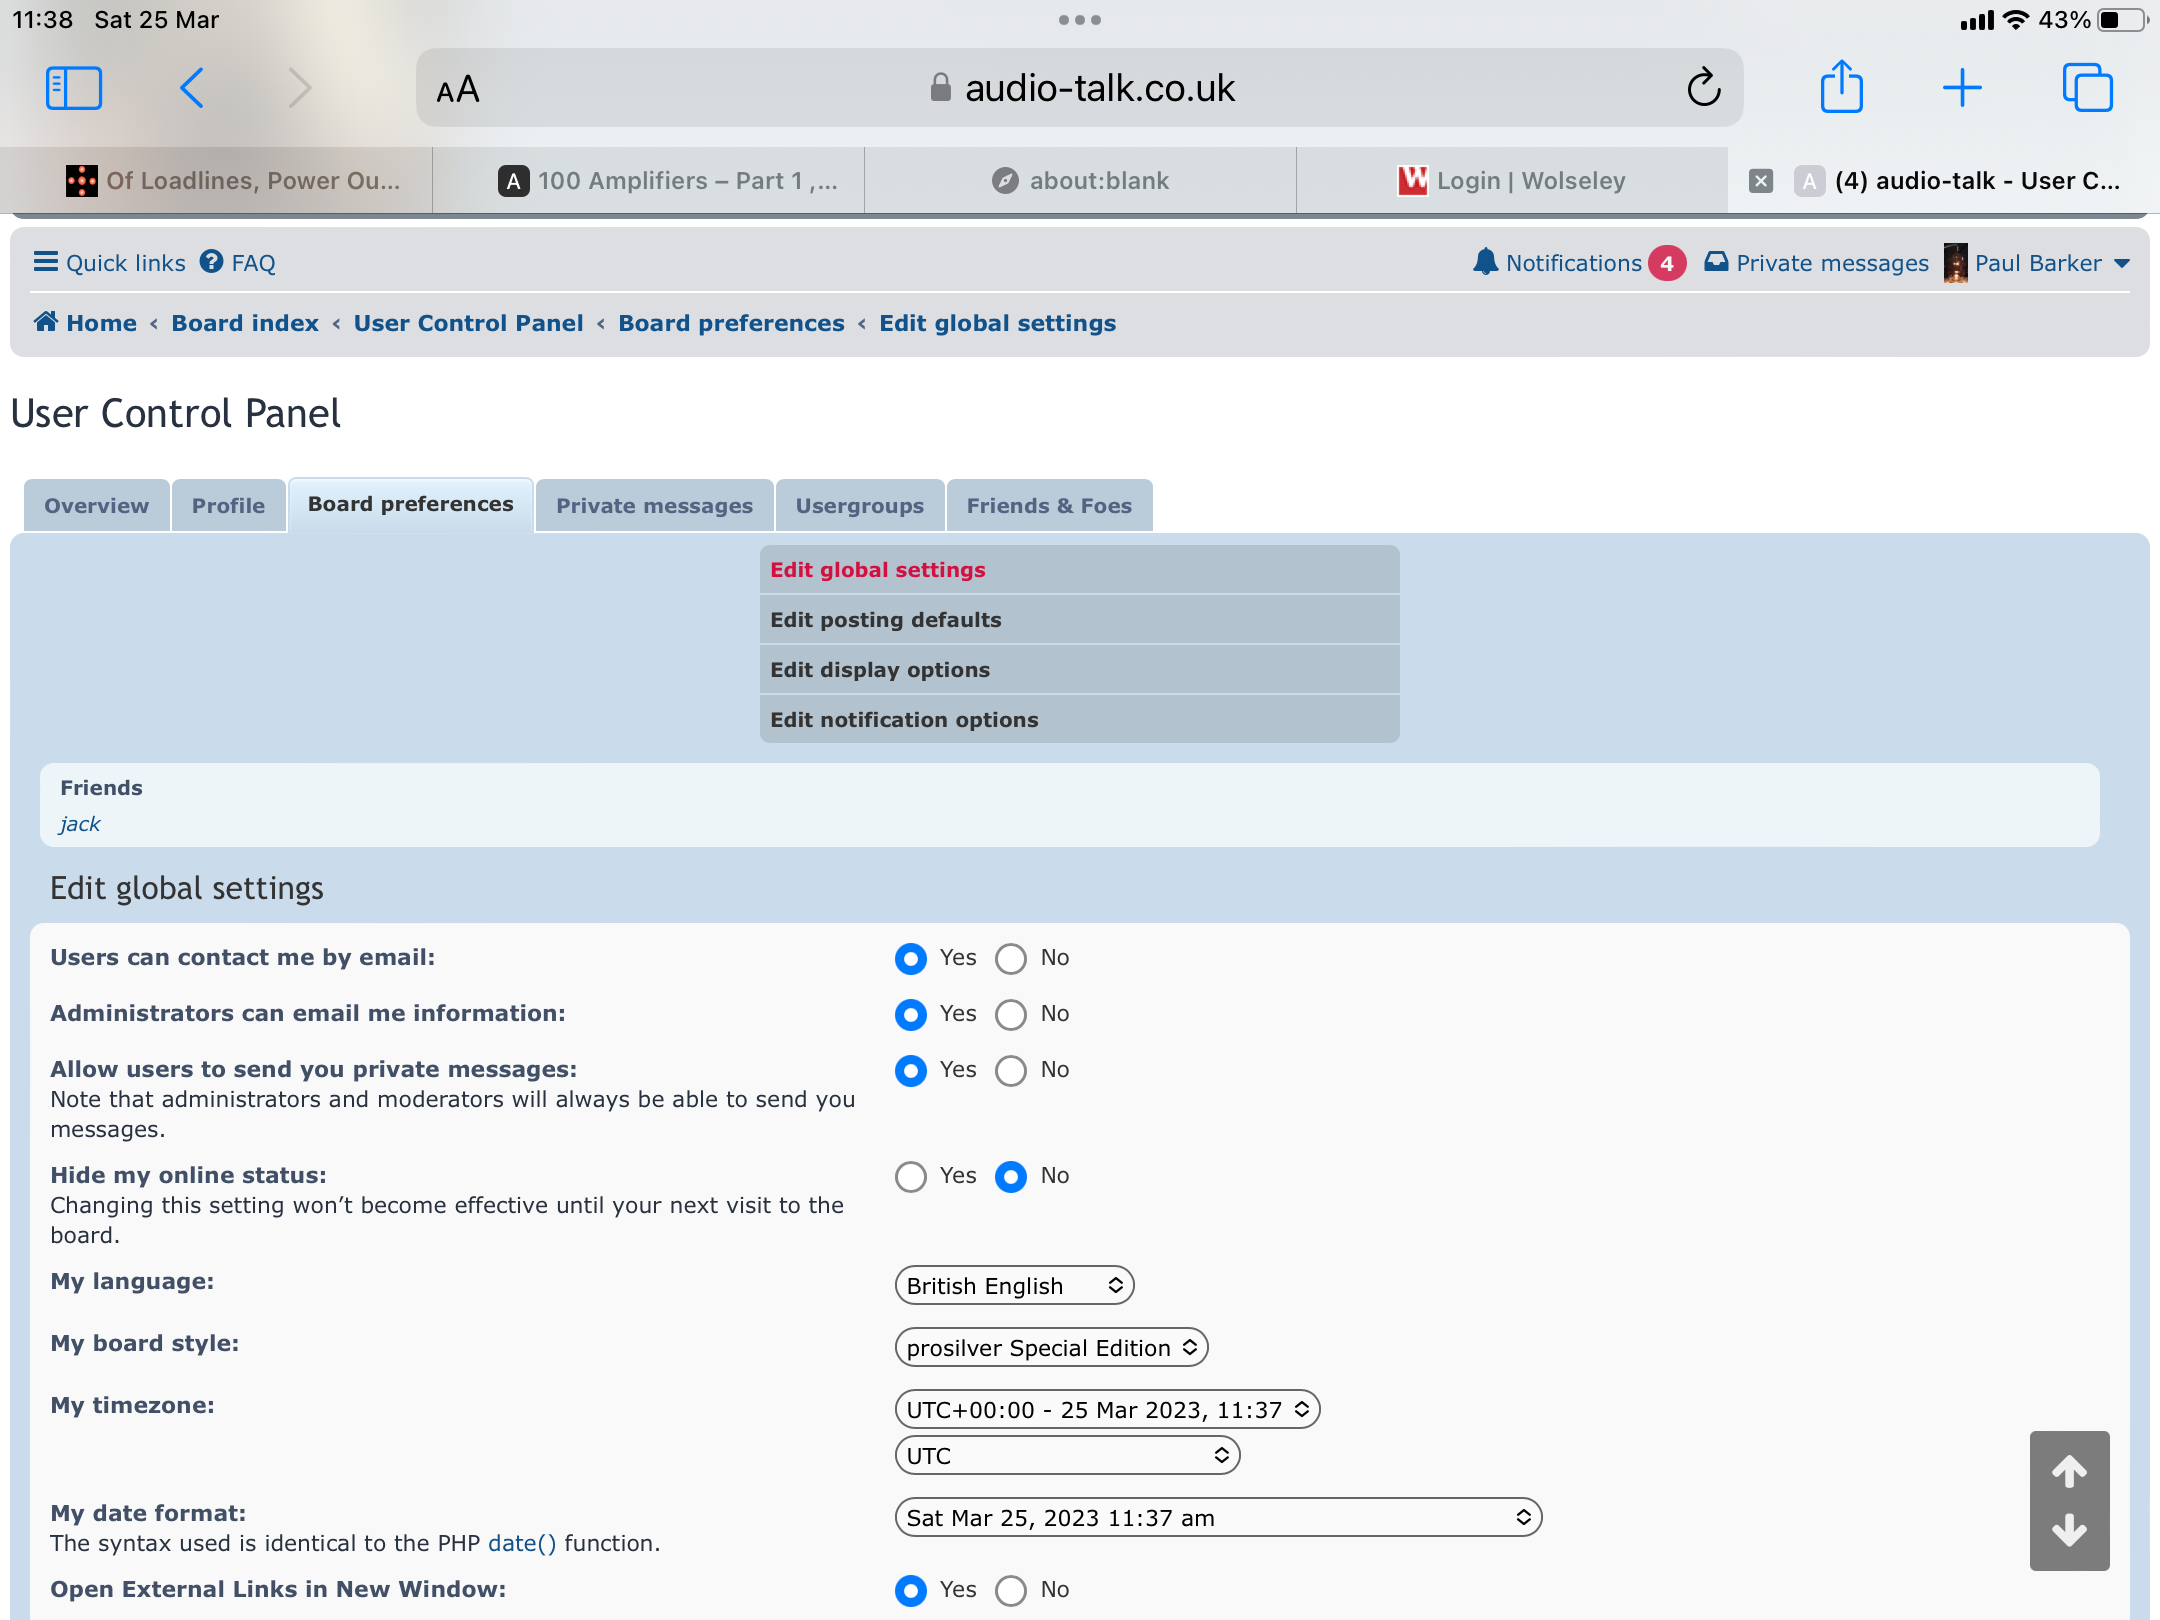This screenshot has height=1620, width=2160.
Task: Disable private messages from users
Action: click(1011, 1070)
